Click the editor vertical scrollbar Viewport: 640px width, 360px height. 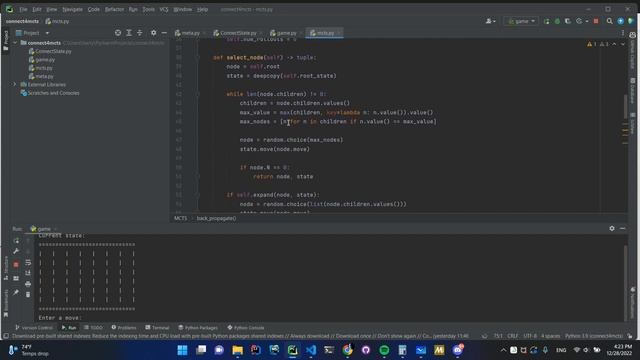[x=625, y=106]
